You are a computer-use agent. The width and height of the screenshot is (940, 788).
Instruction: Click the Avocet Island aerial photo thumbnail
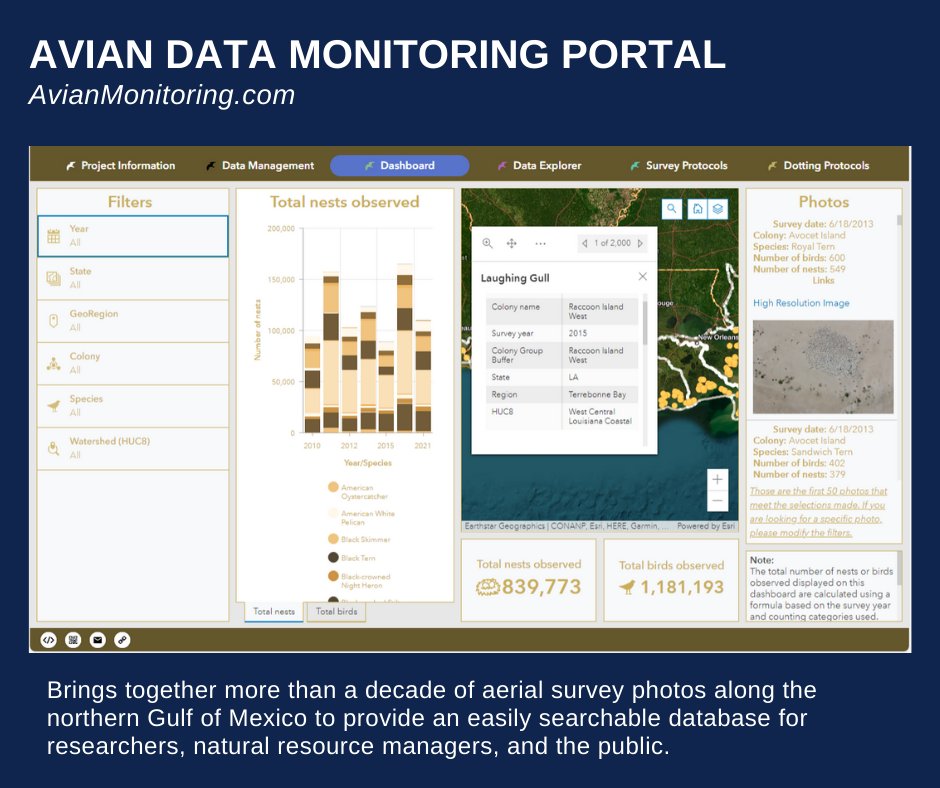[823, 367]
